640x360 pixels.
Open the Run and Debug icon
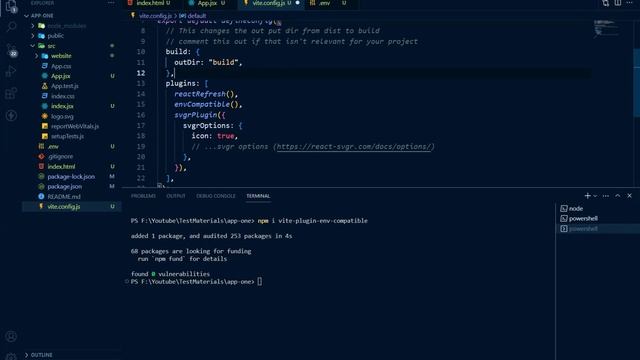tap(11, 71)
